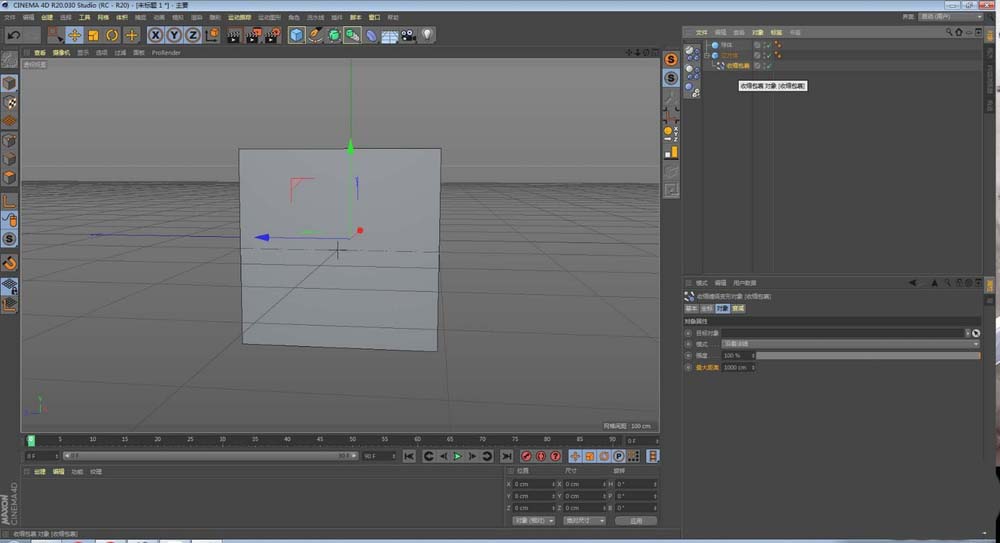
Task: Add a Cube primitive object
Action: [x=297, y=35]
